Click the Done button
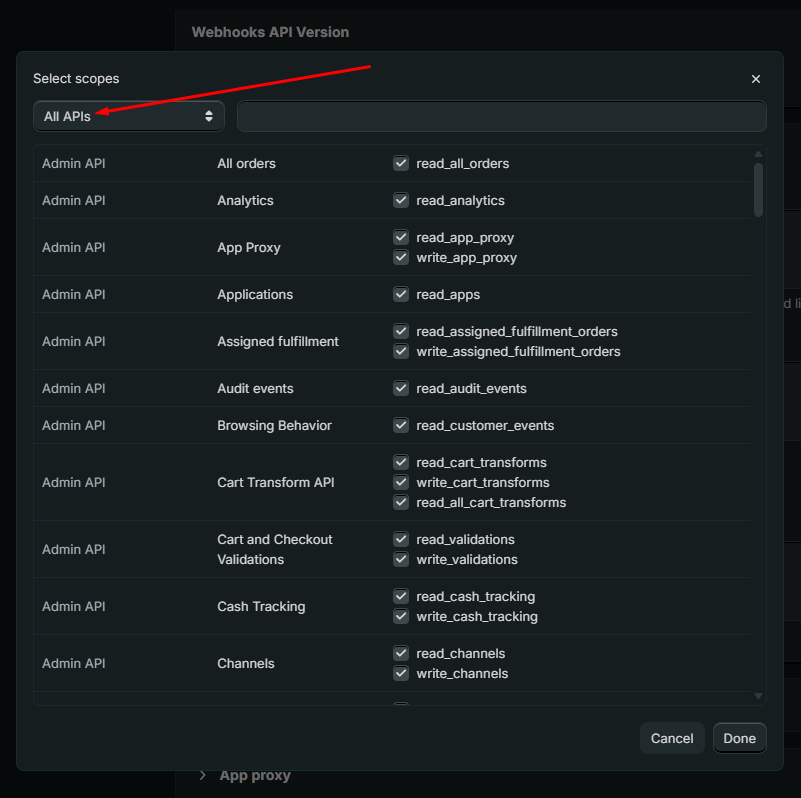Screen dimensions: 801x798 [x=739, y=738]
